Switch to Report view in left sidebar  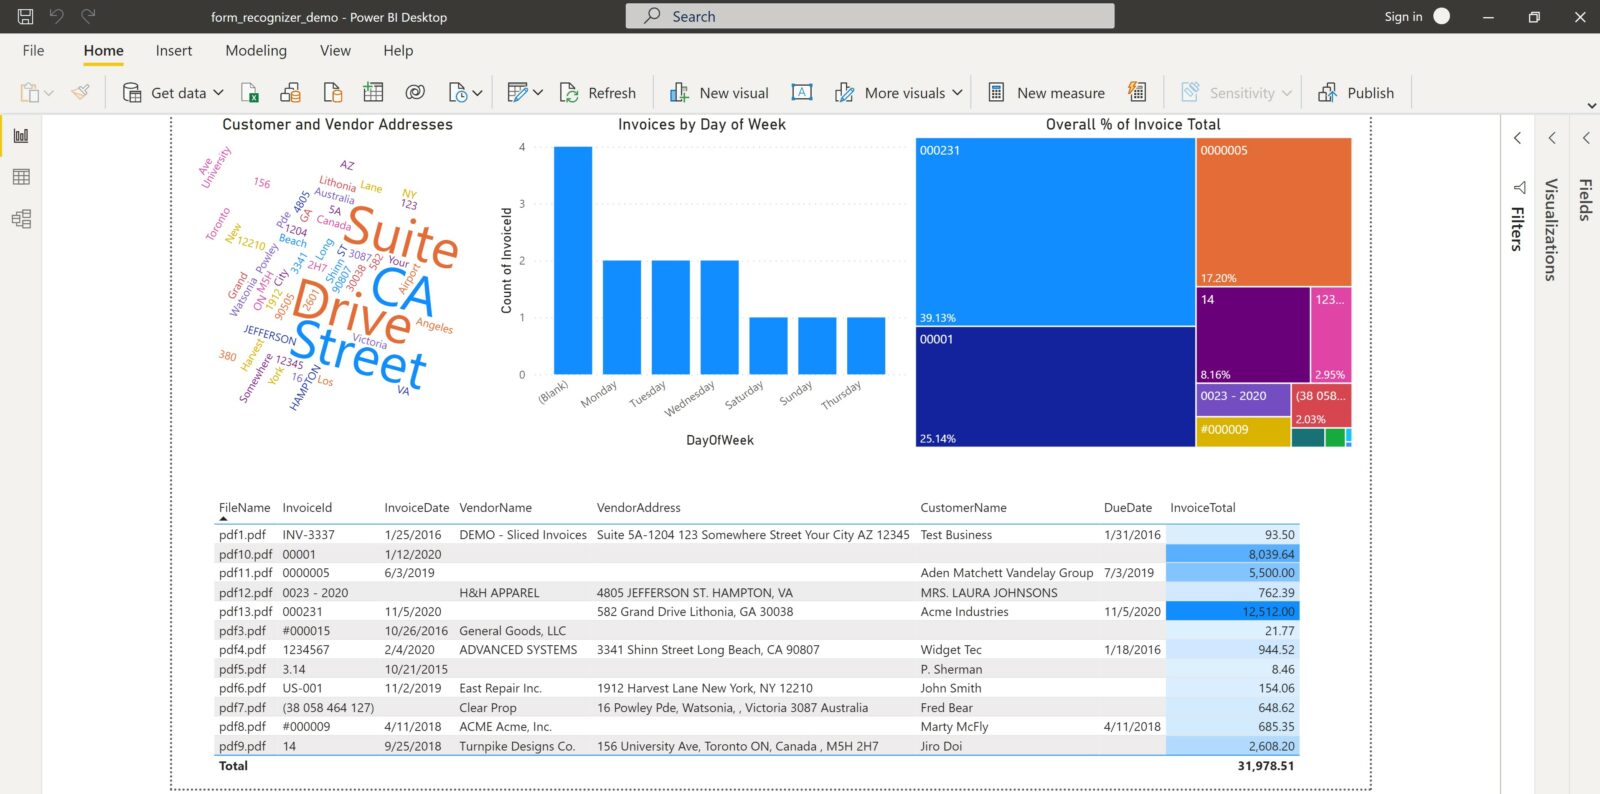21,136
